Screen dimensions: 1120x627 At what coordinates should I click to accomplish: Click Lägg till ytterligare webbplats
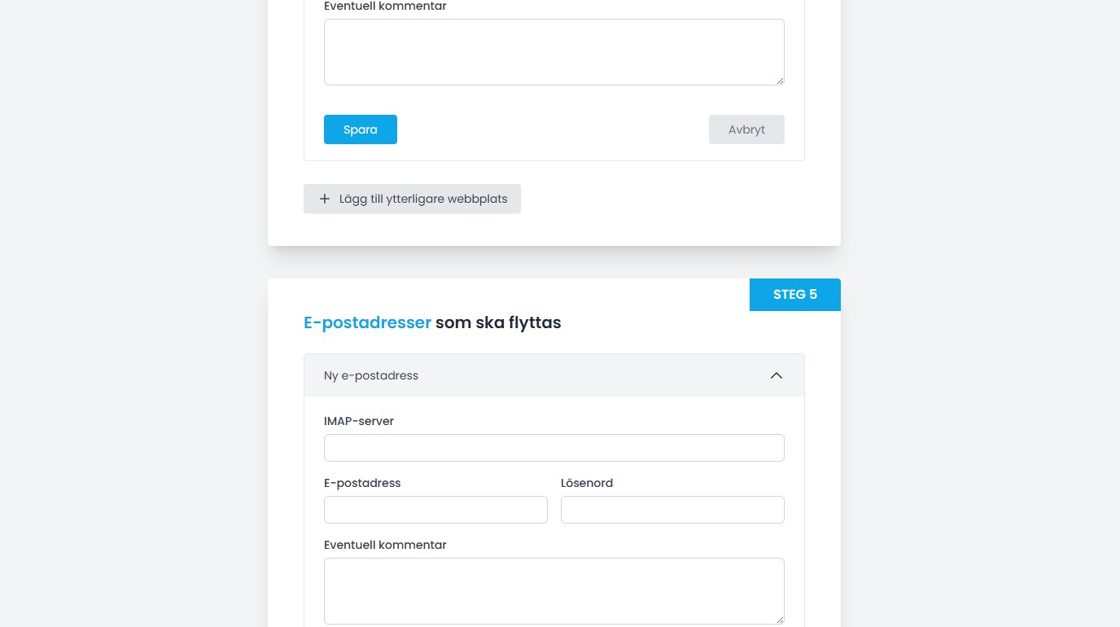click(x=422, y=199)
